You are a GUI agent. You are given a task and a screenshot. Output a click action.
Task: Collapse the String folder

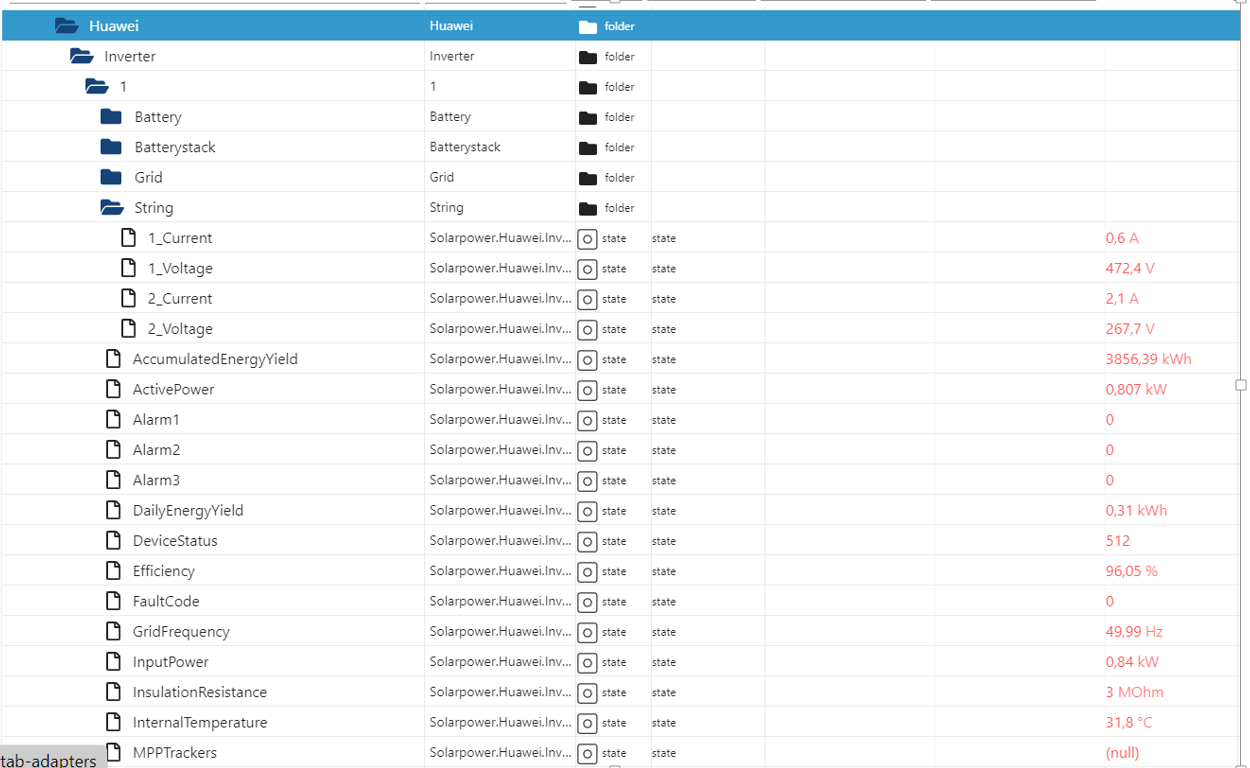112,207
